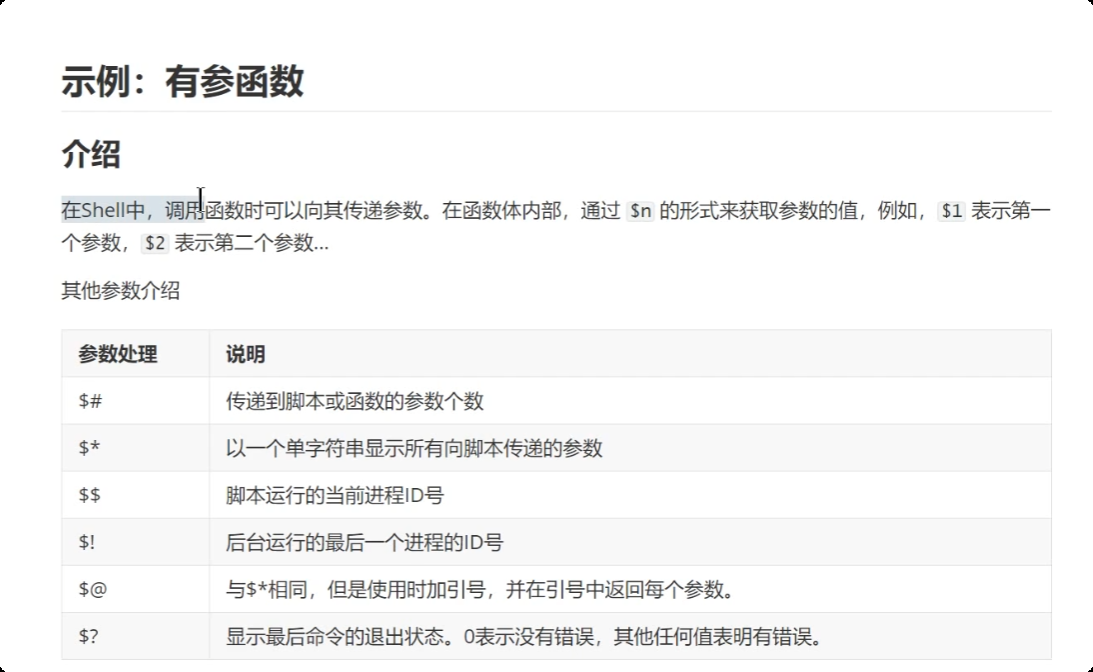Click the text 其他参数介绍
This screenshot has width=1093, height=672.
coord(121,291)
